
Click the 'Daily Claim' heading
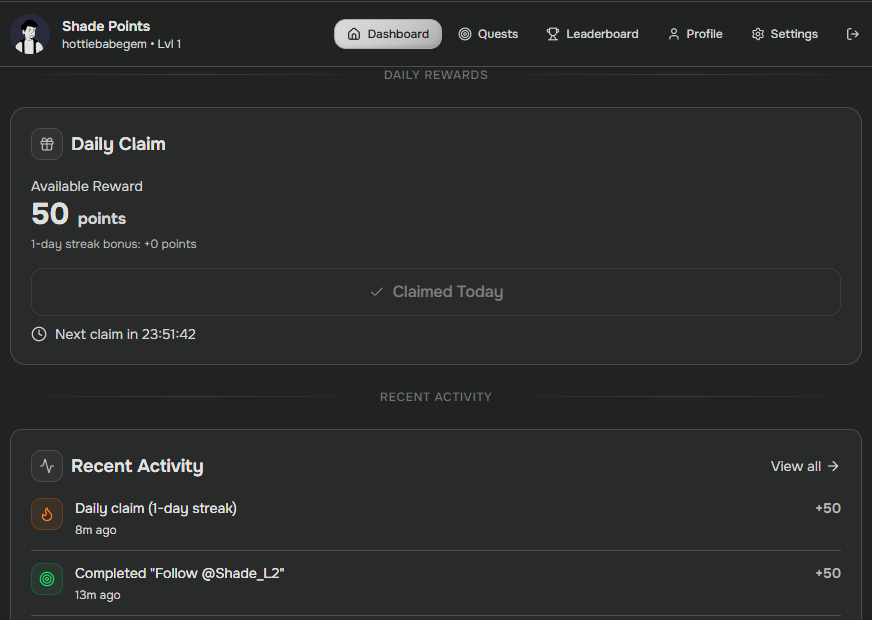point(118,144)
